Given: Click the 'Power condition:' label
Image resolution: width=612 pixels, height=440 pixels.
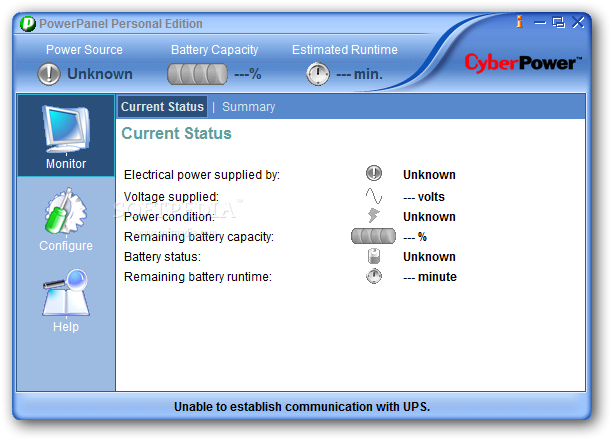Looking at the screenshot, I should click(x=169, y=217).
